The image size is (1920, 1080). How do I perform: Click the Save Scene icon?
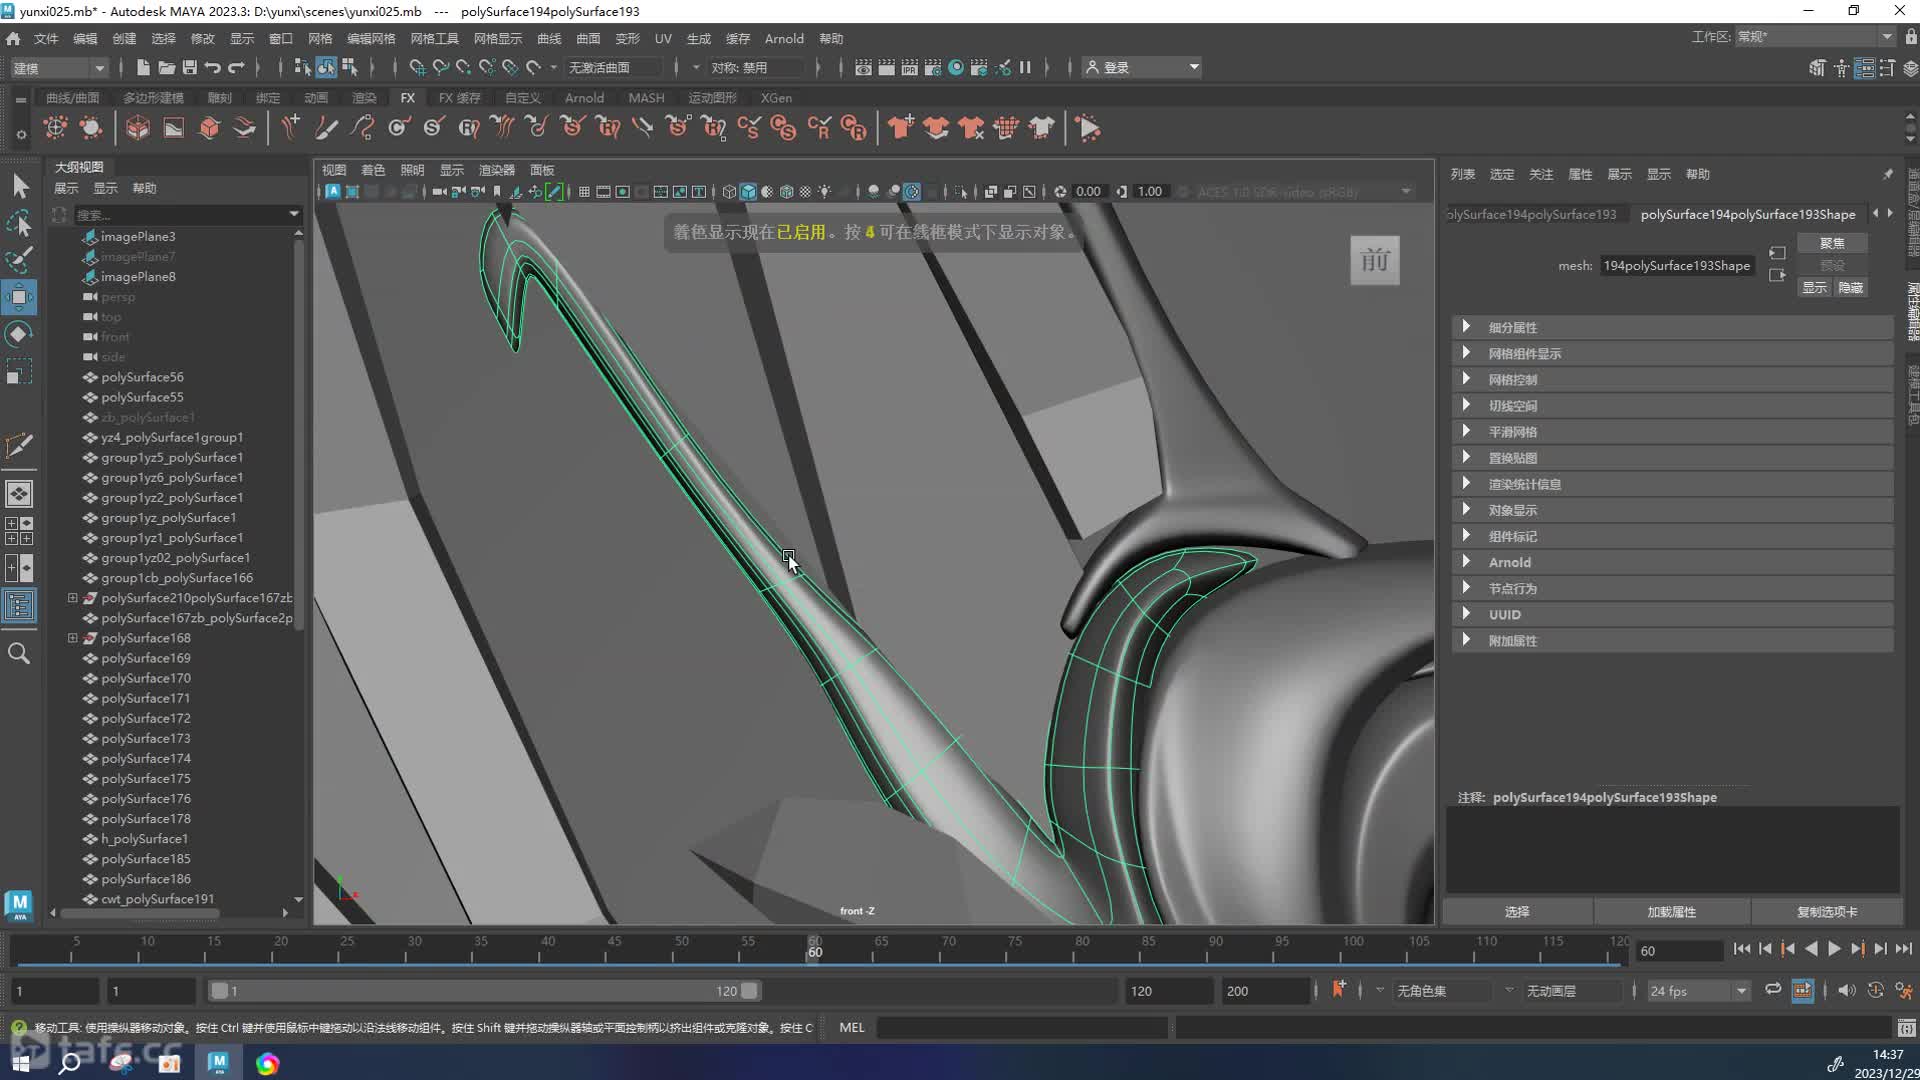pos(189,68)
